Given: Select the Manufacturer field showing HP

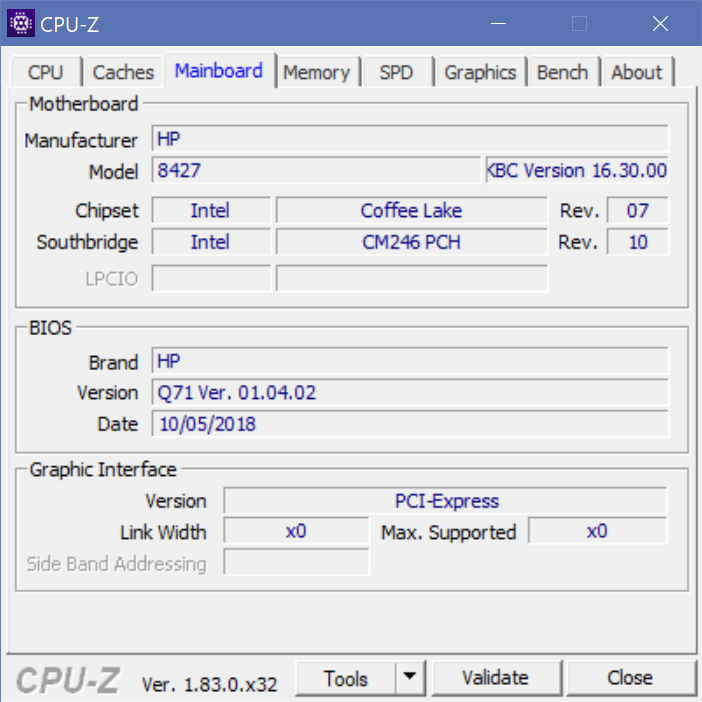Looking at the screenshot, I should (x=410, y=139).
